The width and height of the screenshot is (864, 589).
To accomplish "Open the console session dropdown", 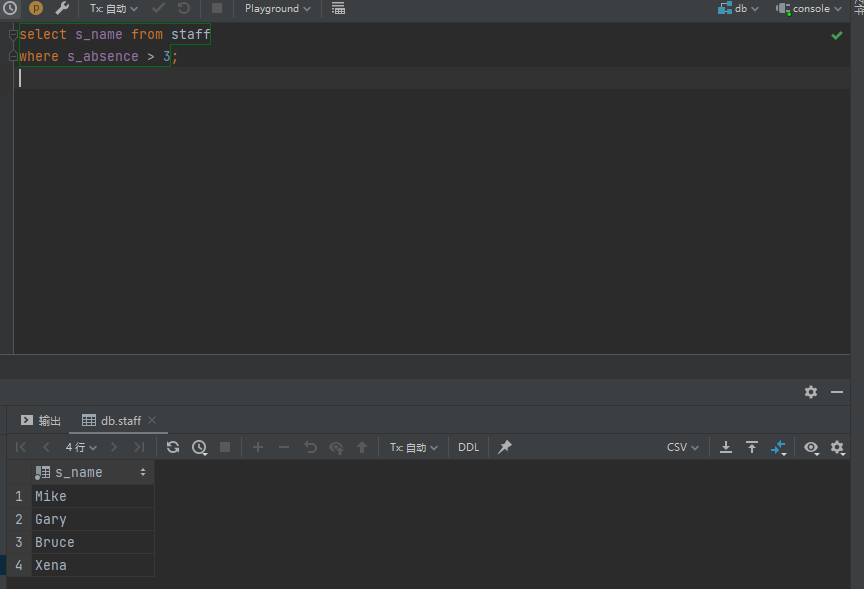I will (809, 9).
